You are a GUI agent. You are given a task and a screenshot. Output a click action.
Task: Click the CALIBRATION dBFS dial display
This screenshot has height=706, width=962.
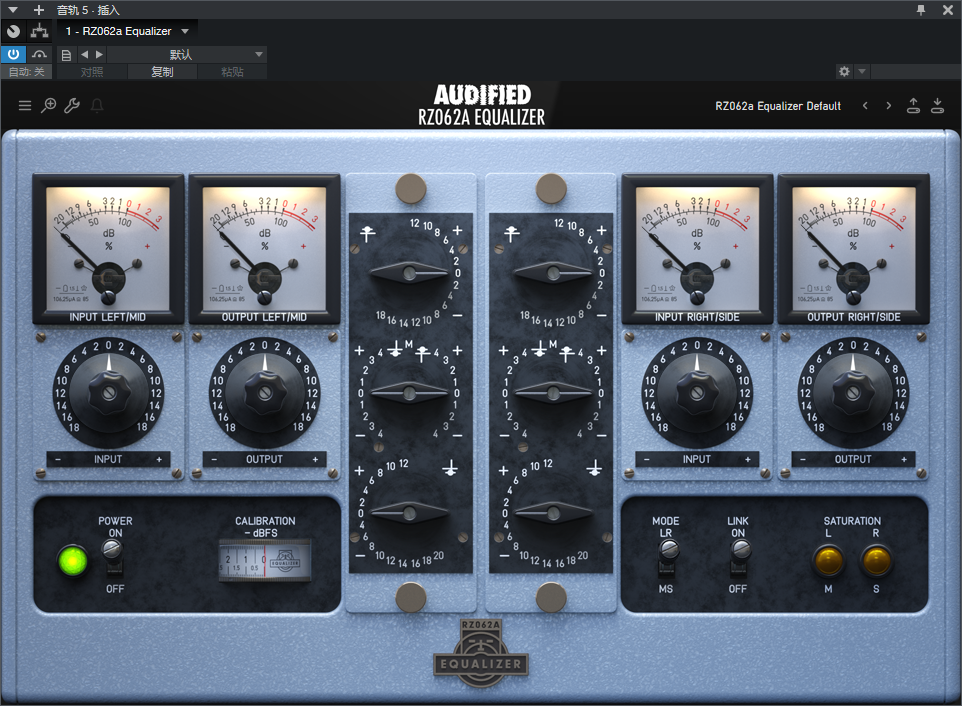tap(265, 560)
